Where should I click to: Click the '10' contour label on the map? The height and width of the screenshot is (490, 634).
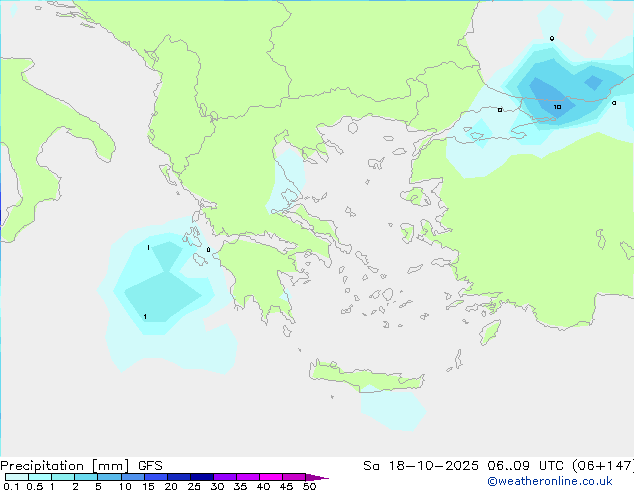coord(557,107)
